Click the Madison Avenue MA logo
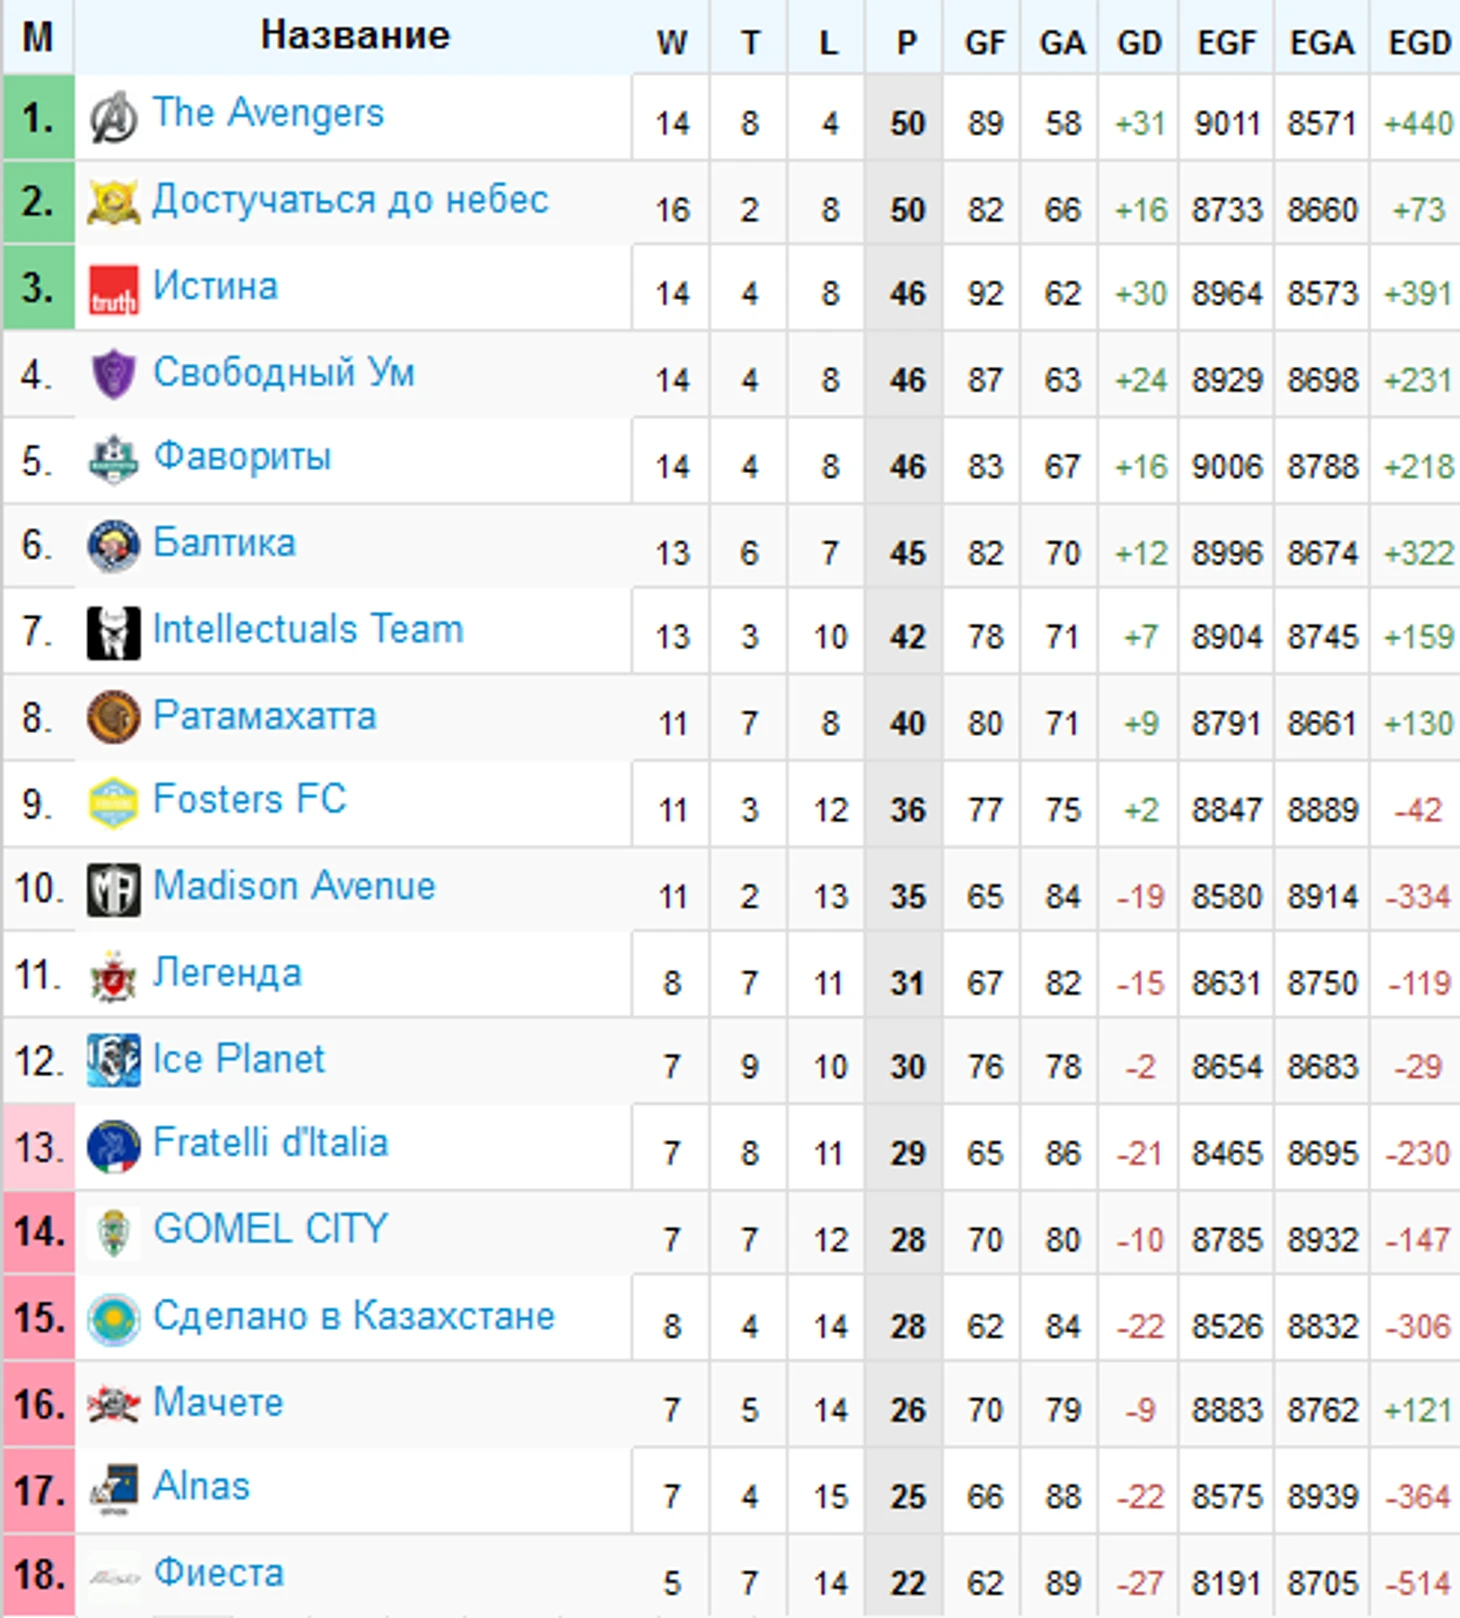Image resolution: width=1460 pixels, height=1618 pixels. 113,890
